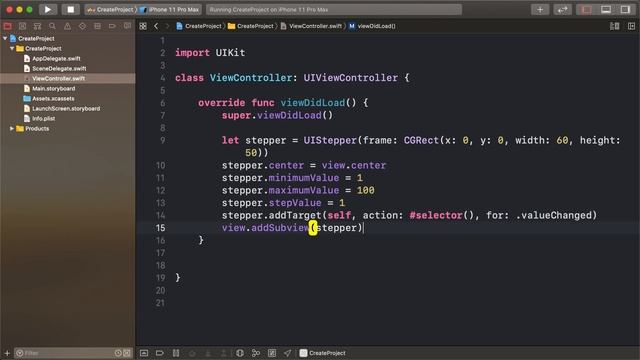Step out in debug bar
Viewport: 640px width, 360px height.
224,353
